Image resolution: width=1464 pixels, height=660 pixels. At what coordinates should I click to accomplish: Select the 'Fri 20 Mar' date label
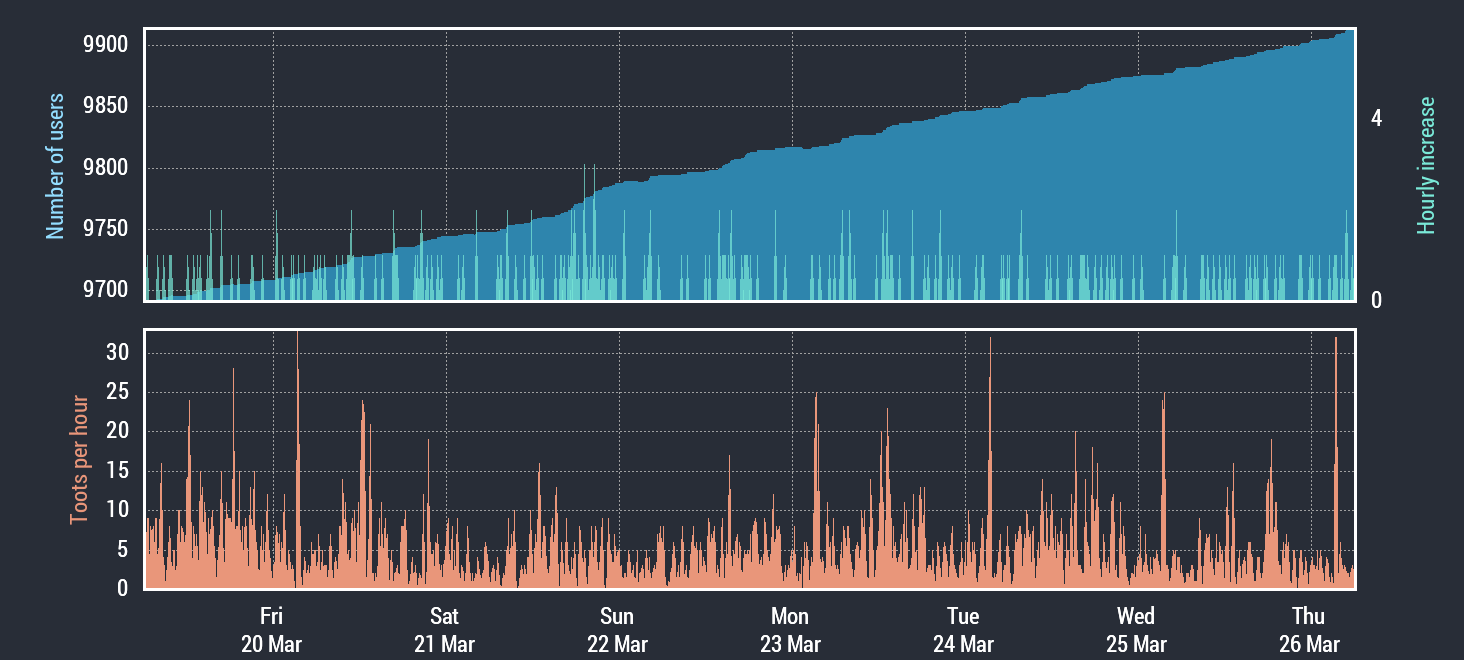coord(271,629)
